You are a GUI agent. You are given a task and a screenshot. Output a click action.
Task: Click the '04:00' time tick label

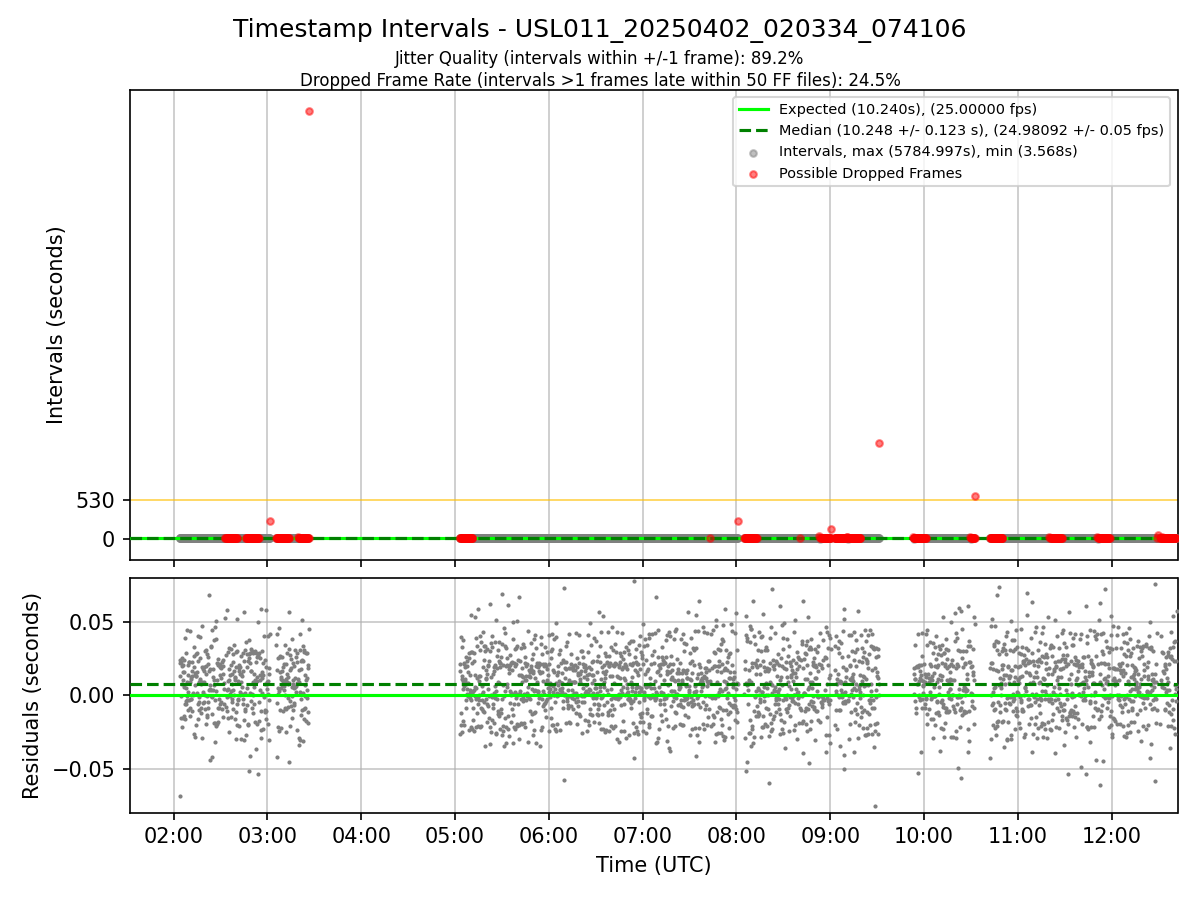361,836
